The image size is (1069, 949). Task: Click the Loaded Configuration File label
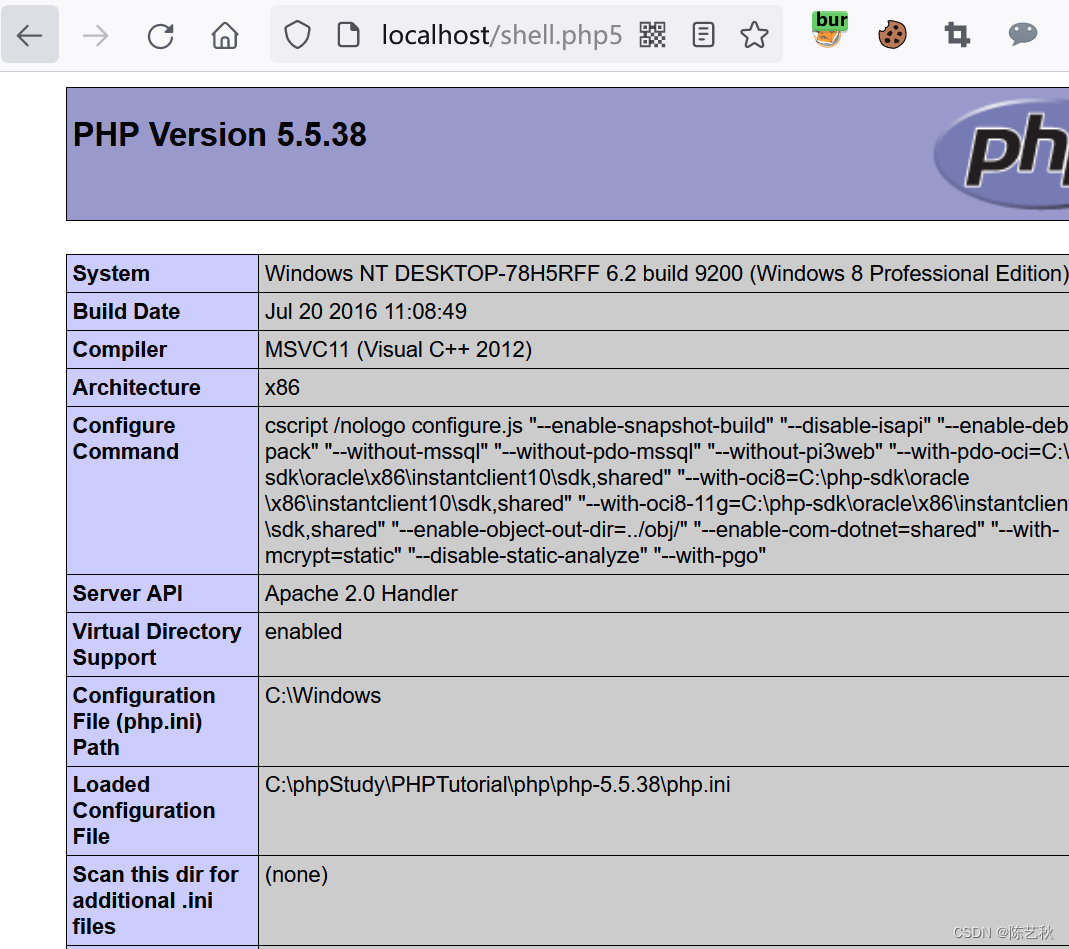(144, 811)
